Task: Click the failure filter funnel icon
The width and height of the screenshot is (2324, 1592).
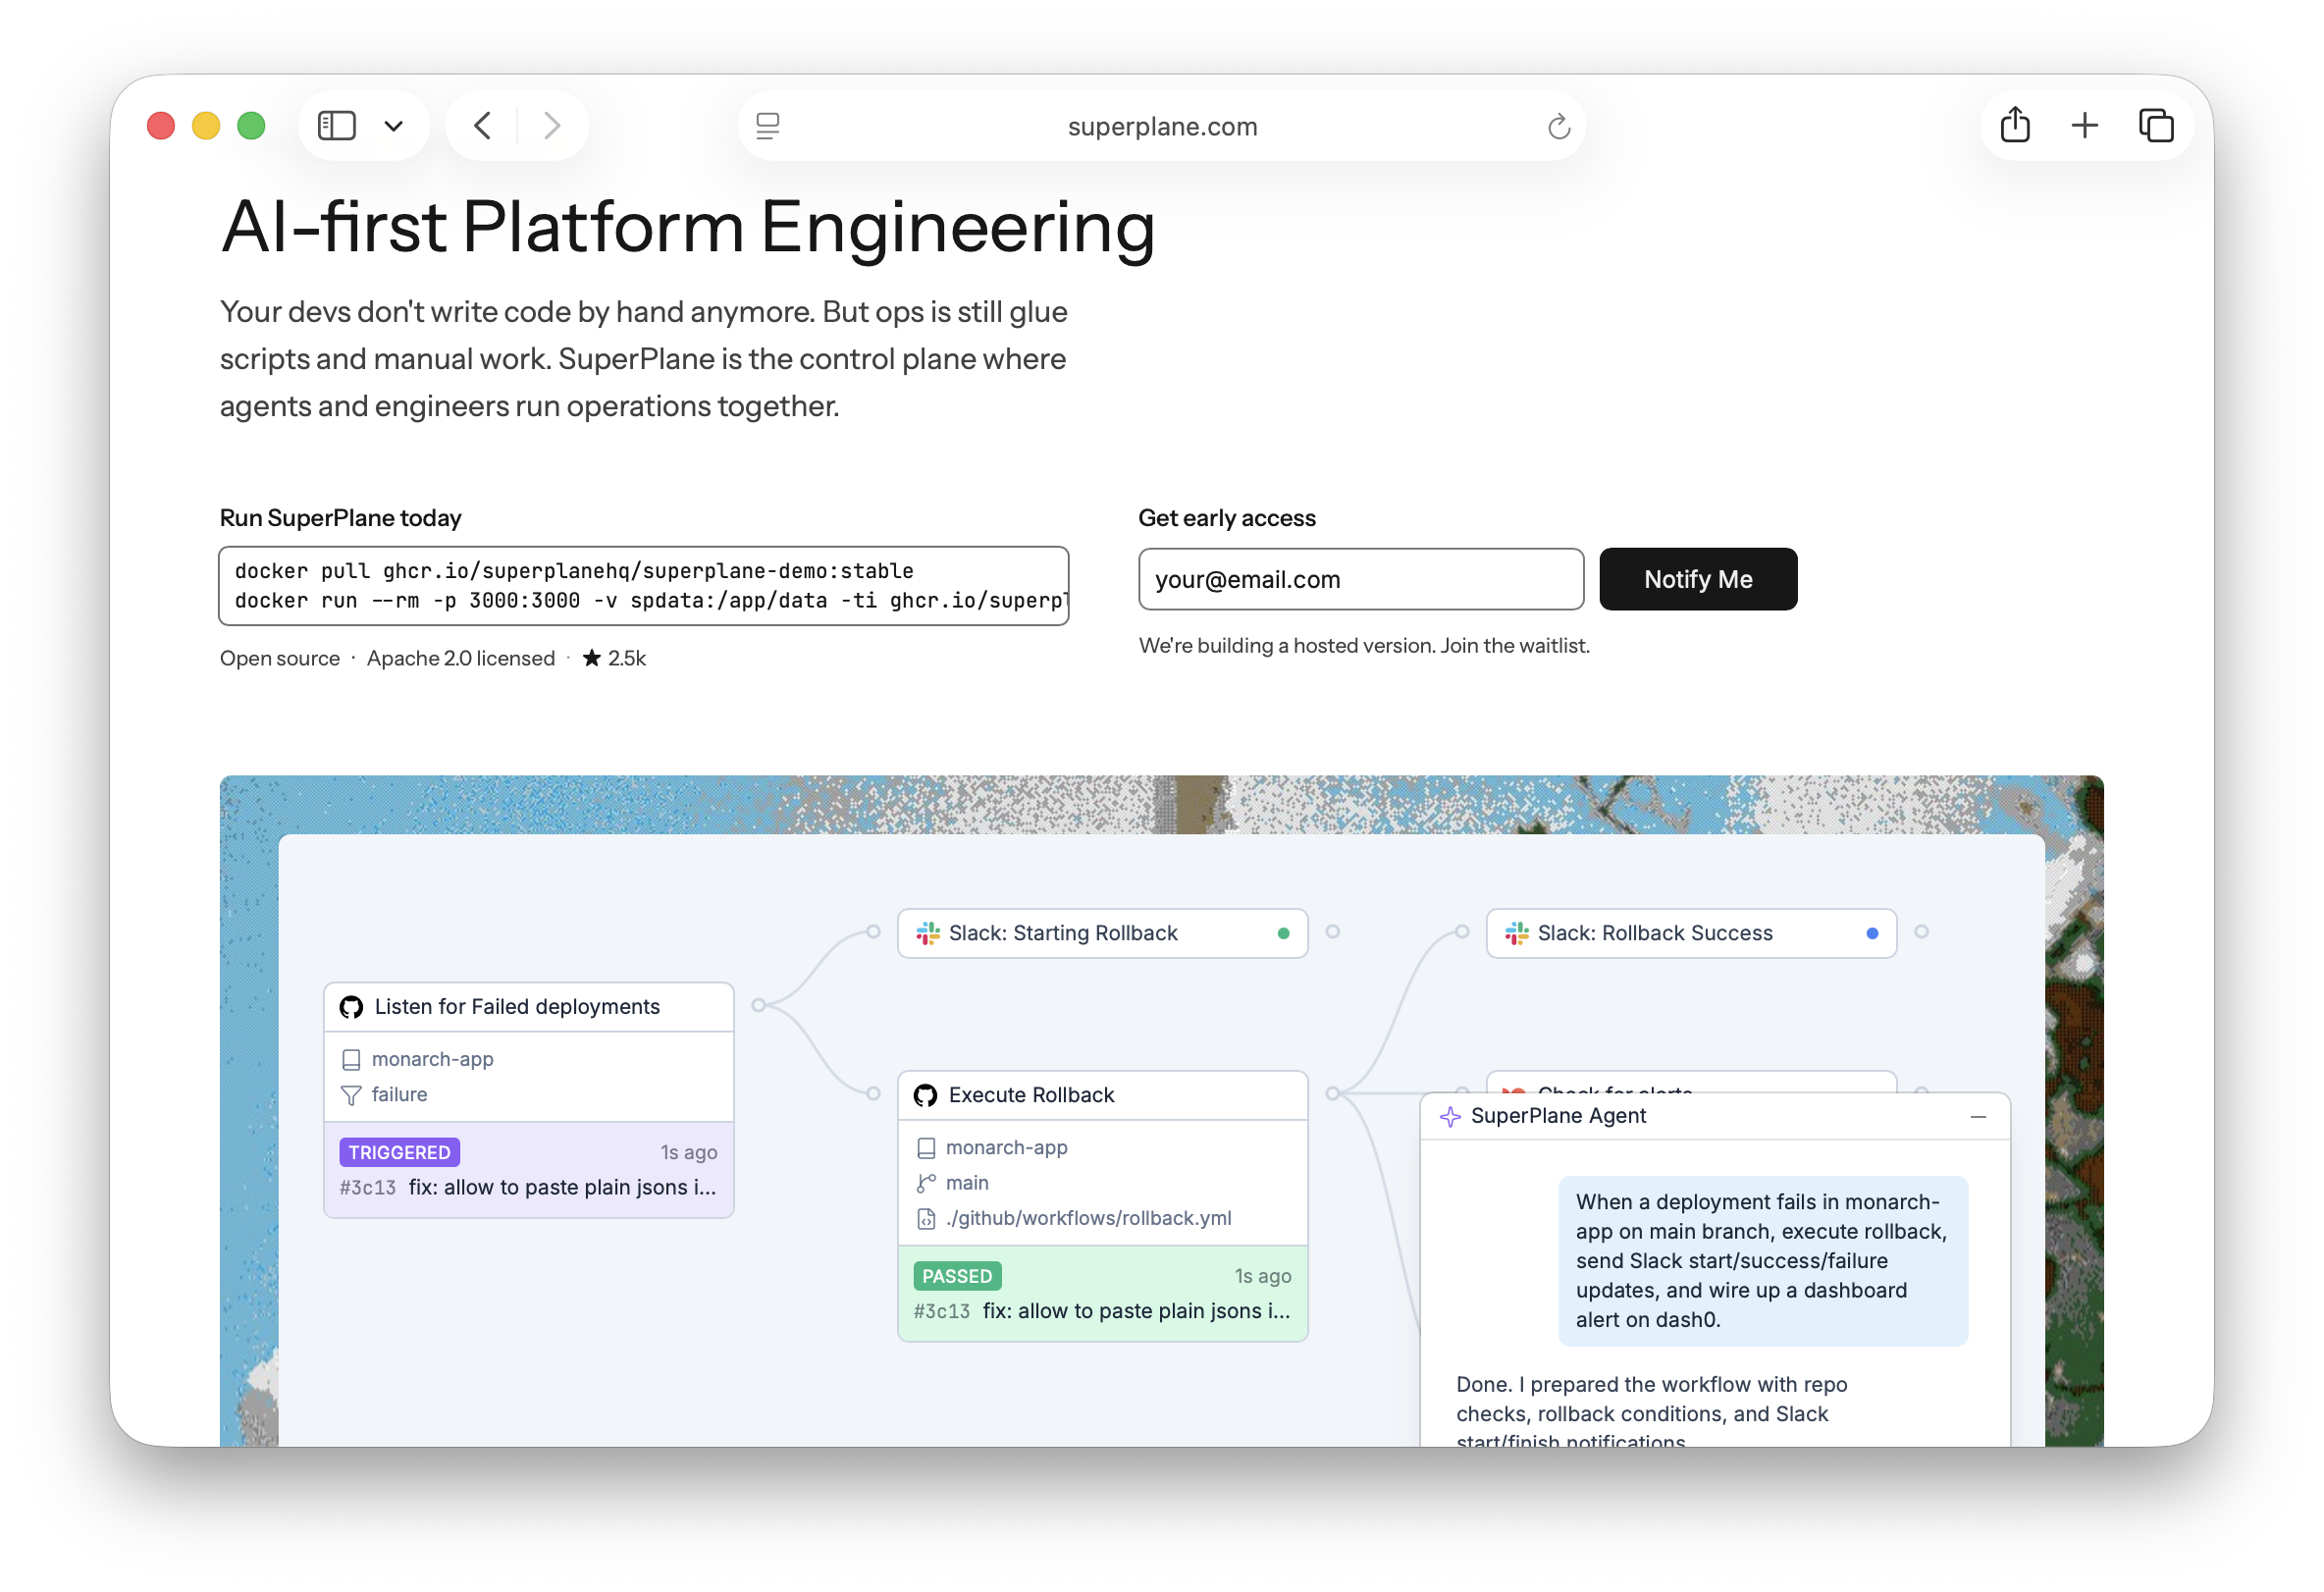Action: [x=351, y=1096]
